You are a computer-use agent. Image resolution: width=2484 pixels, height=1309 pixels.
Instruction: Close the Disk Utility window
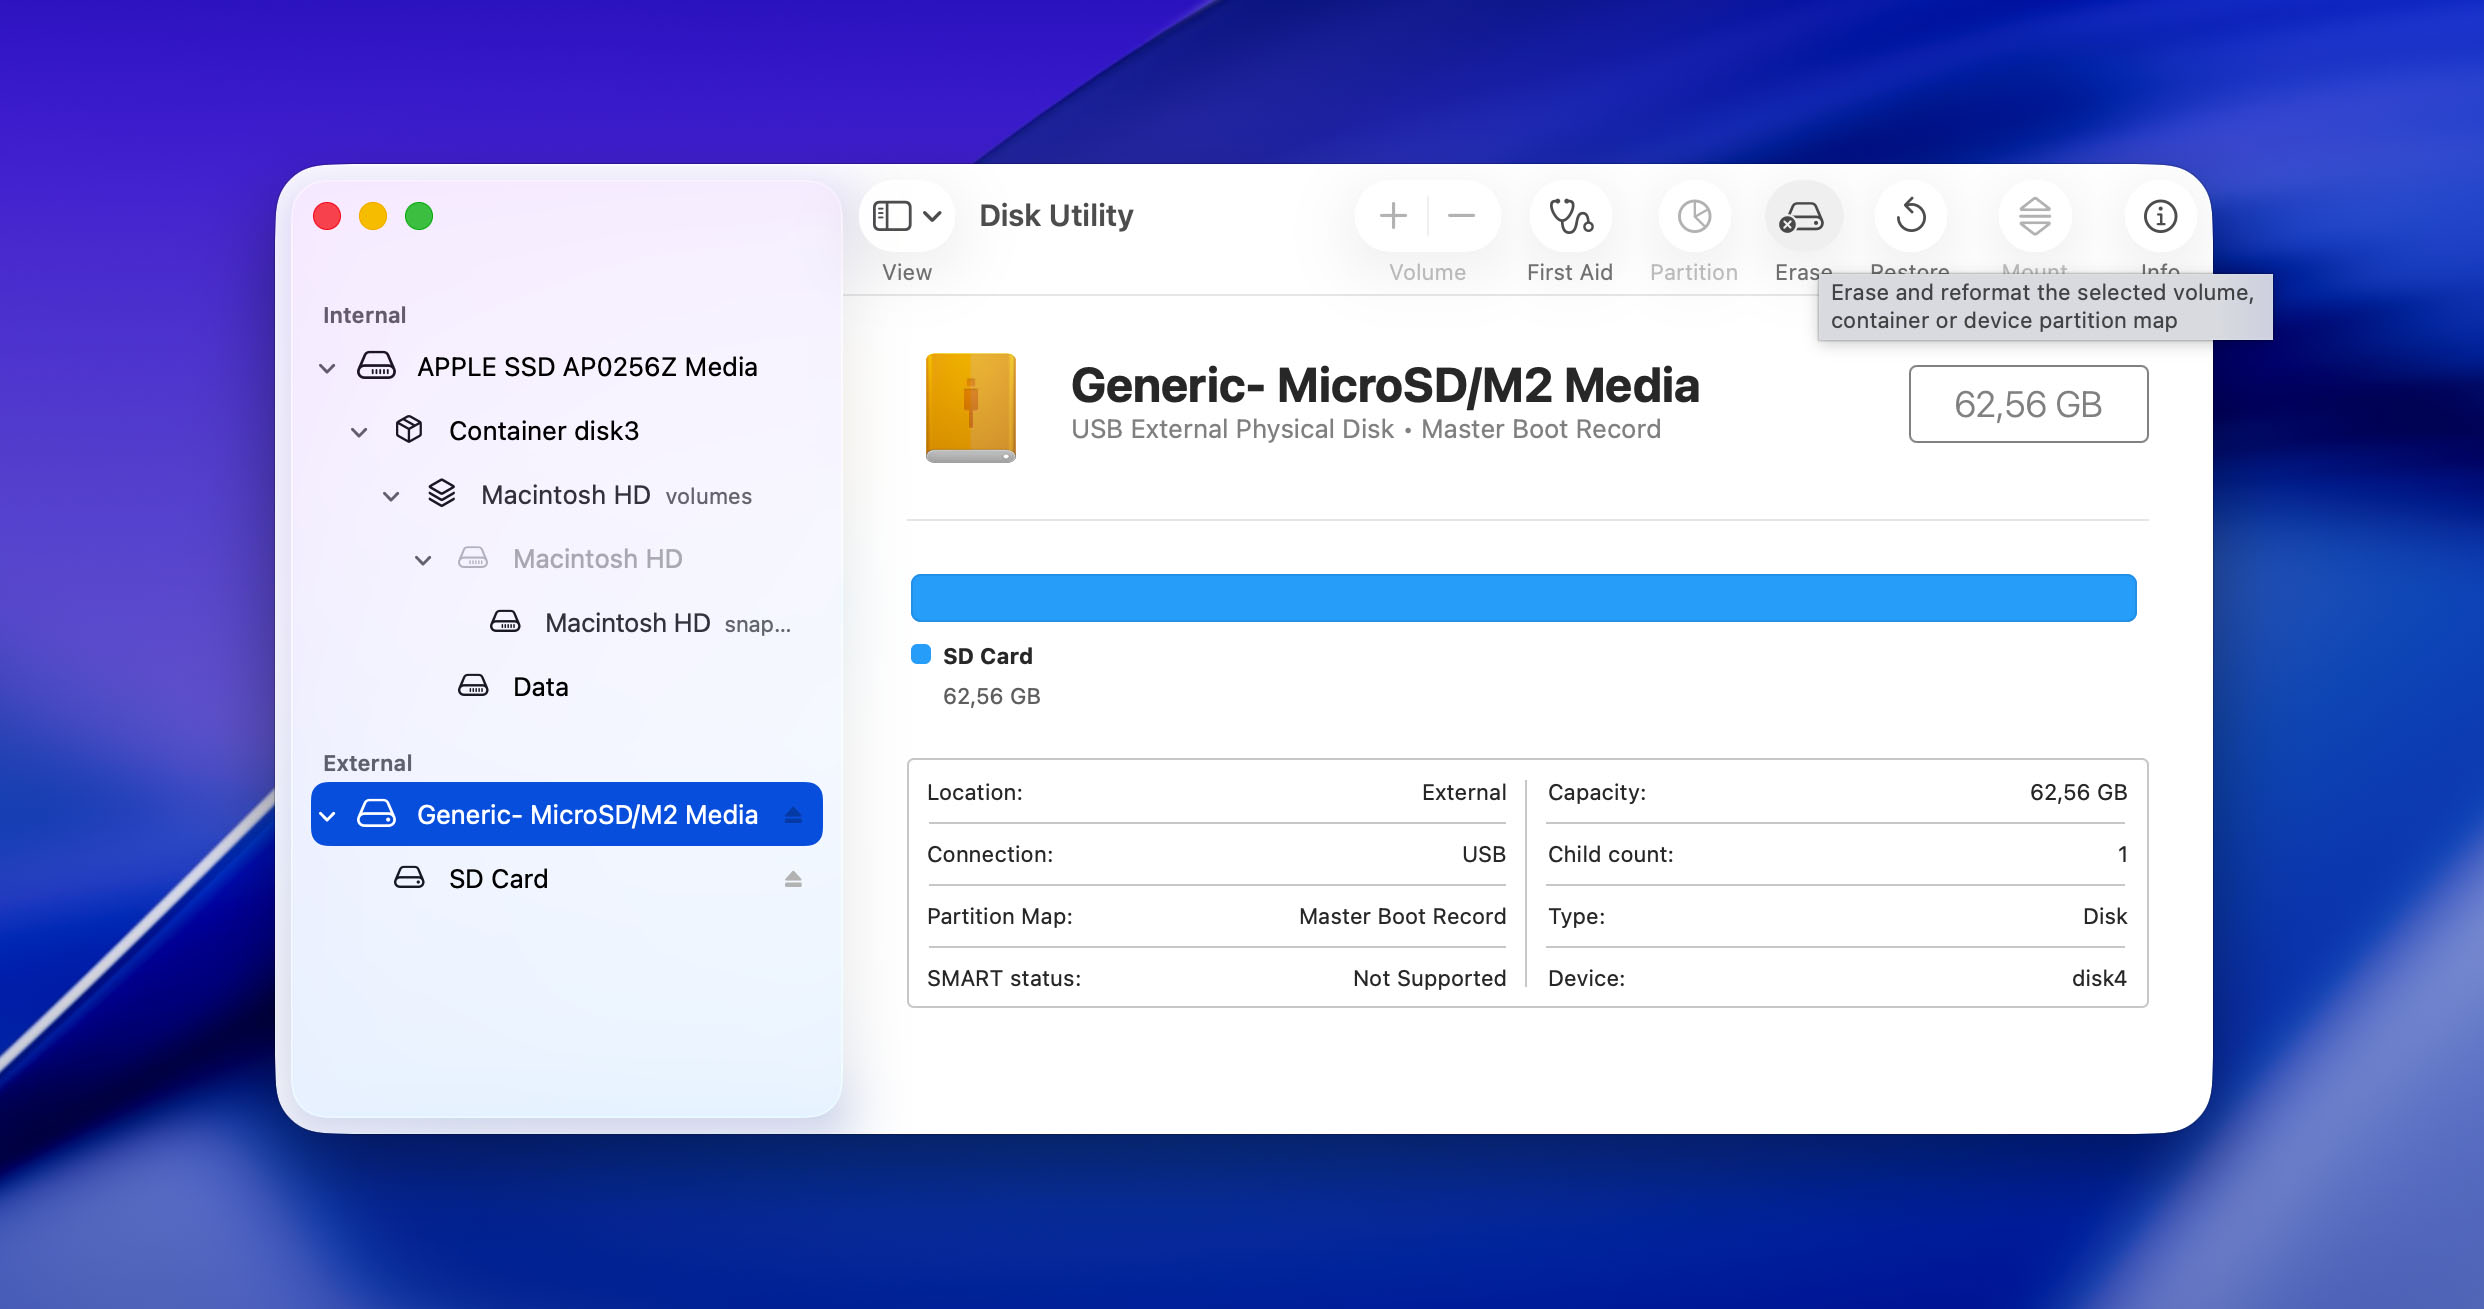tap(327, 216)
